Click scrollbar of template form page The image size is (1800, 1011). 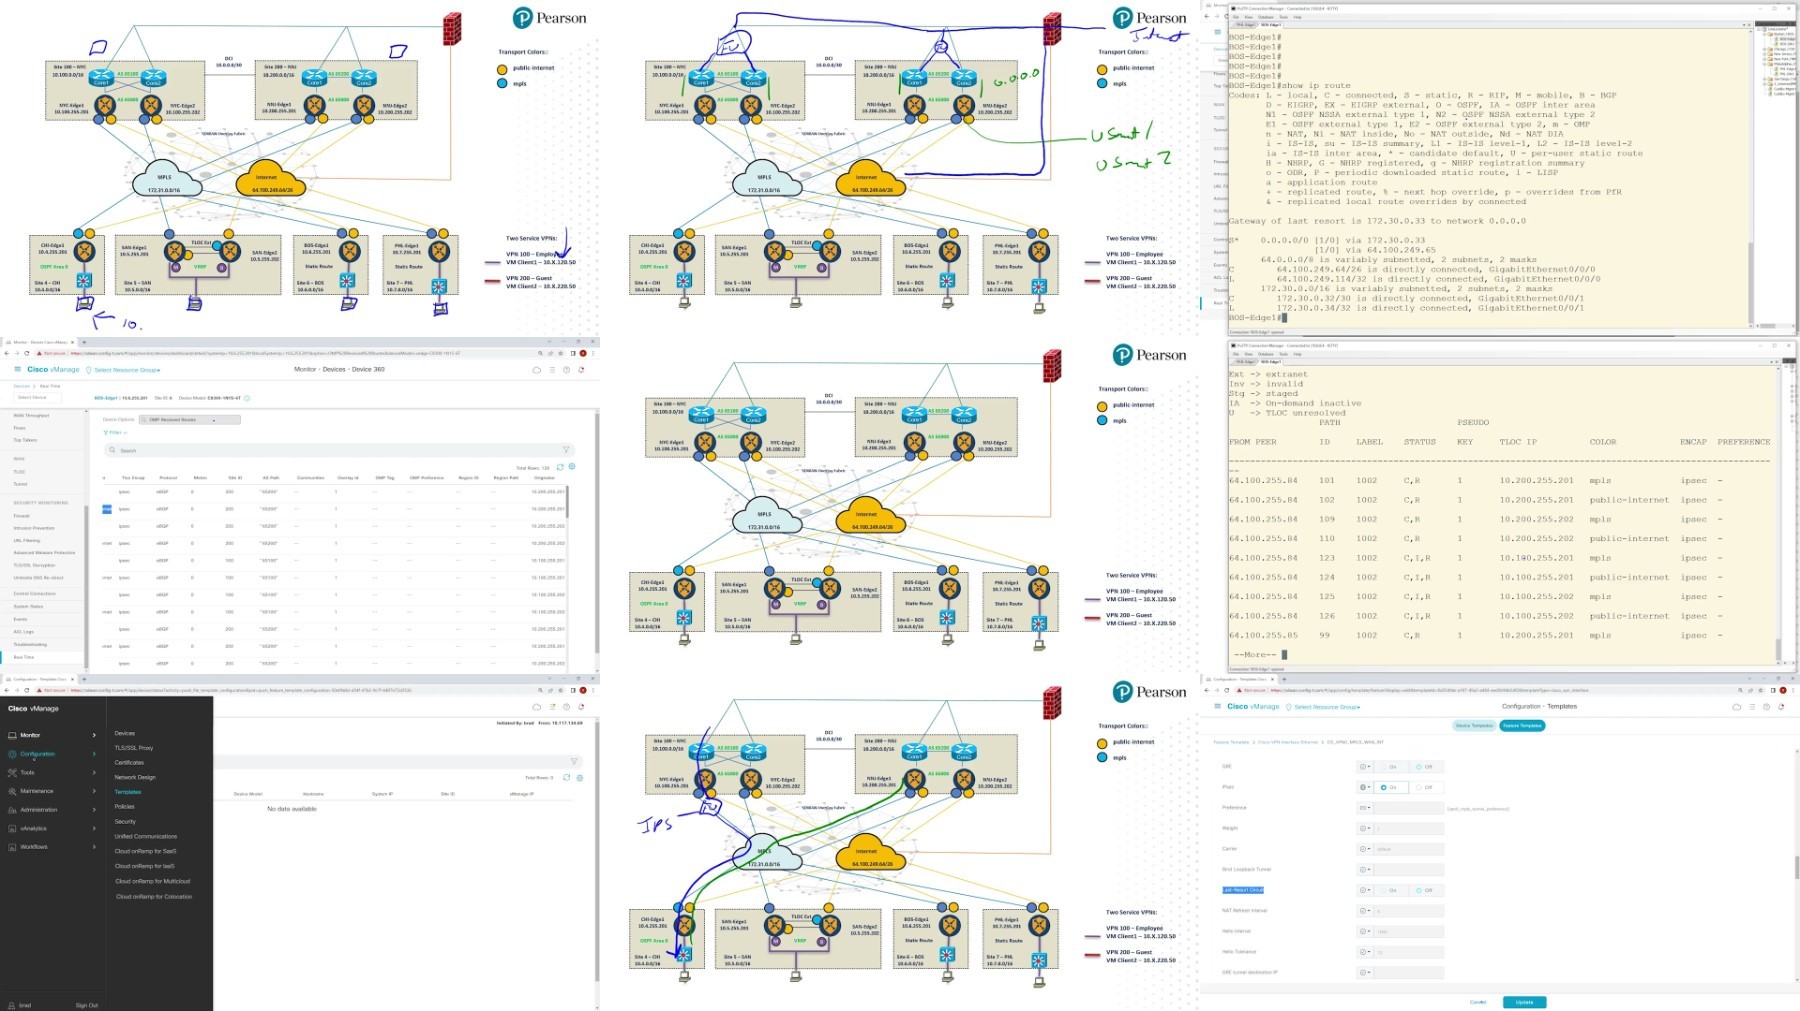coord(1796,866)
